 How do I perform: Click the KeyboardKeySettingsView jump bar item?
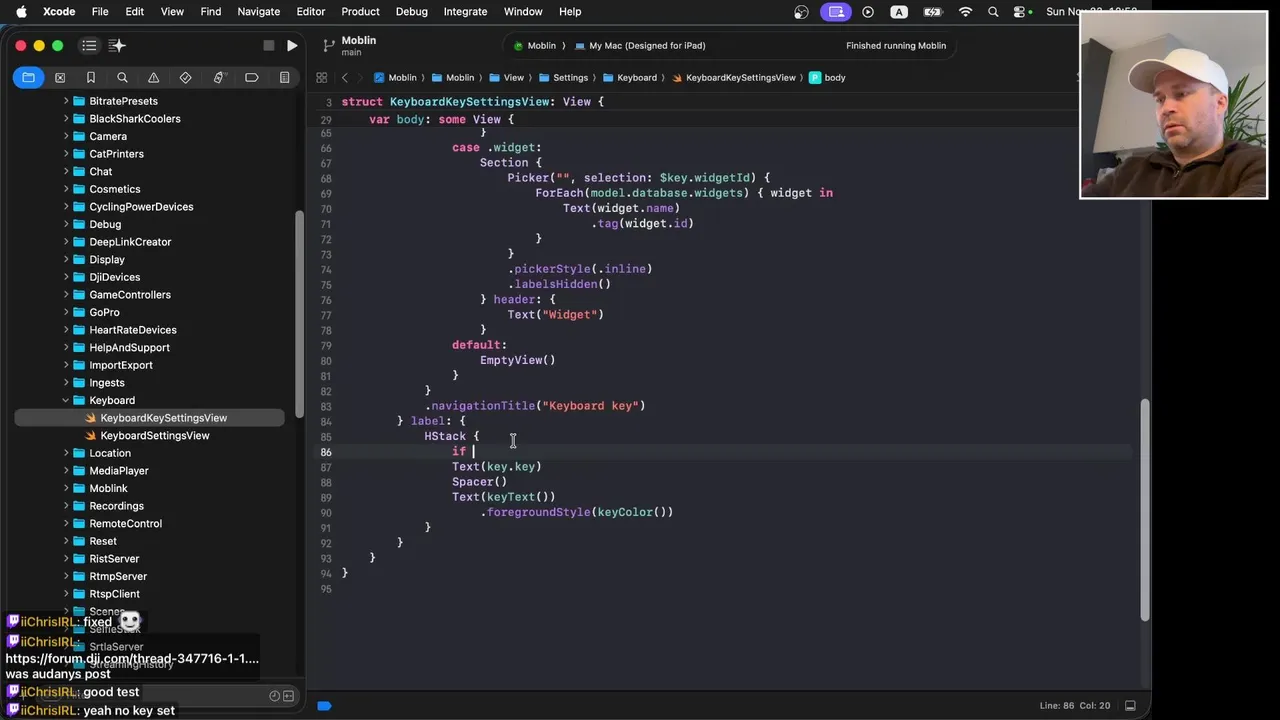point(733,77)
